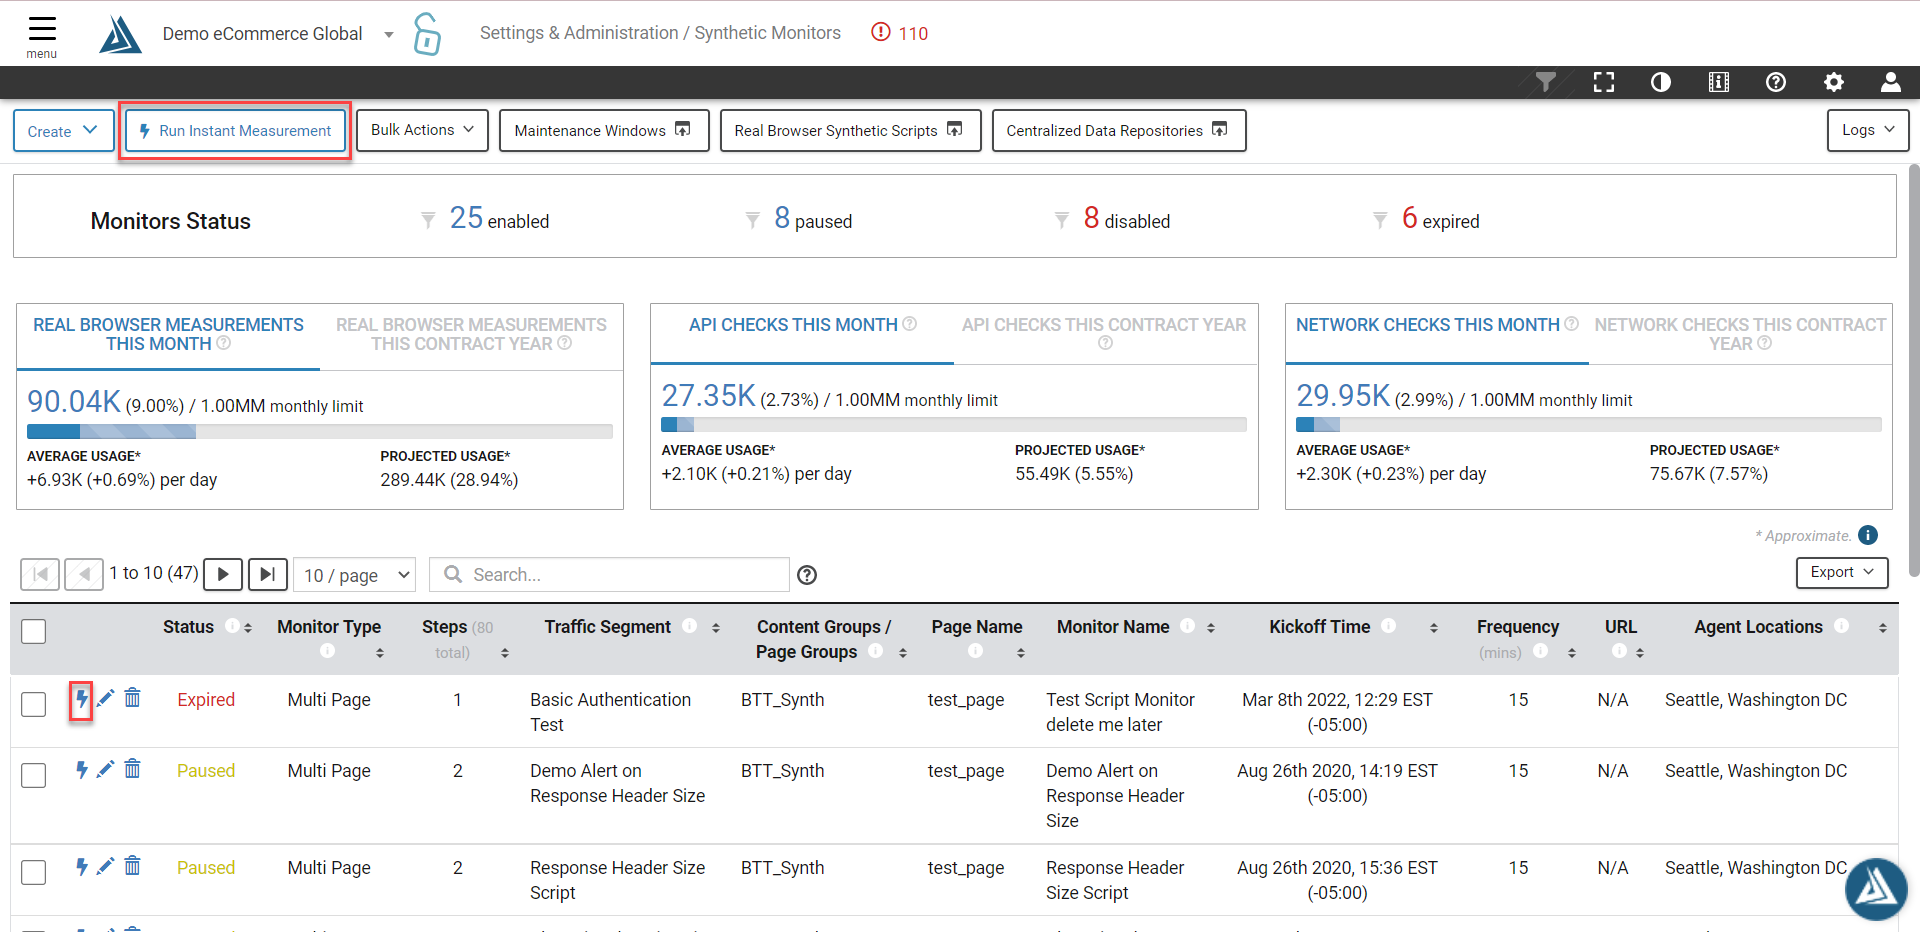1920x932 pixels.
Task: Switch to API Checks This Contract Year tab
Action: coord(1104,333)
